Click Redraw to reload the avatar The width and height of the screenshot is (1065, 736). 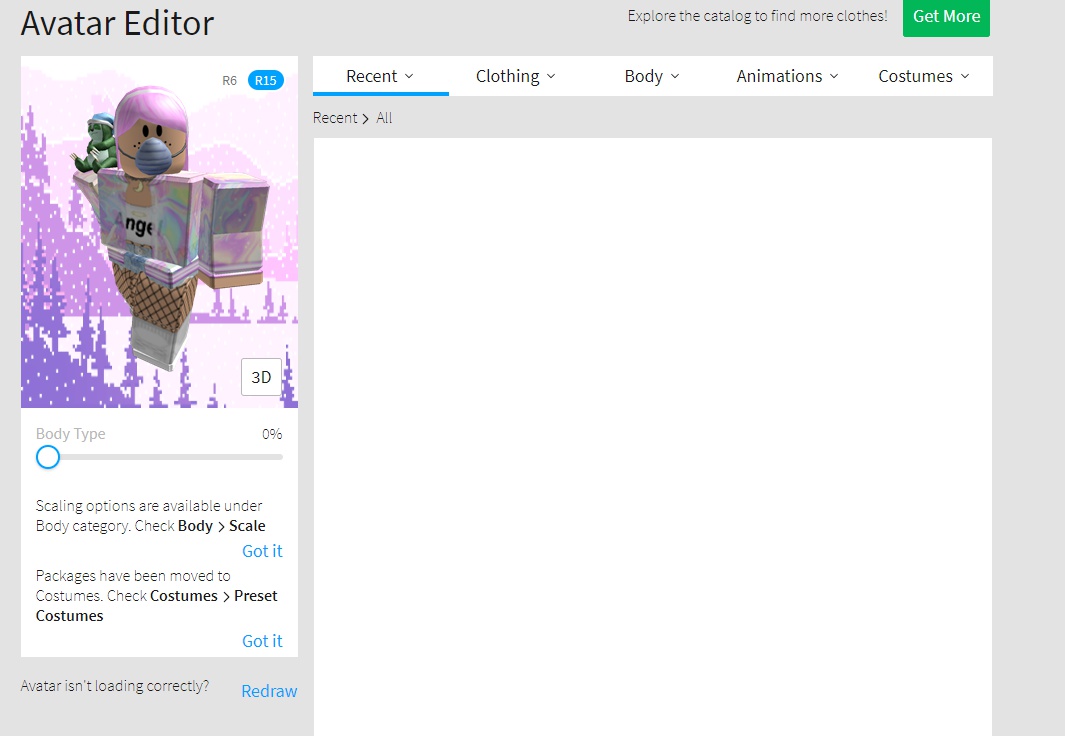[268, 690]
